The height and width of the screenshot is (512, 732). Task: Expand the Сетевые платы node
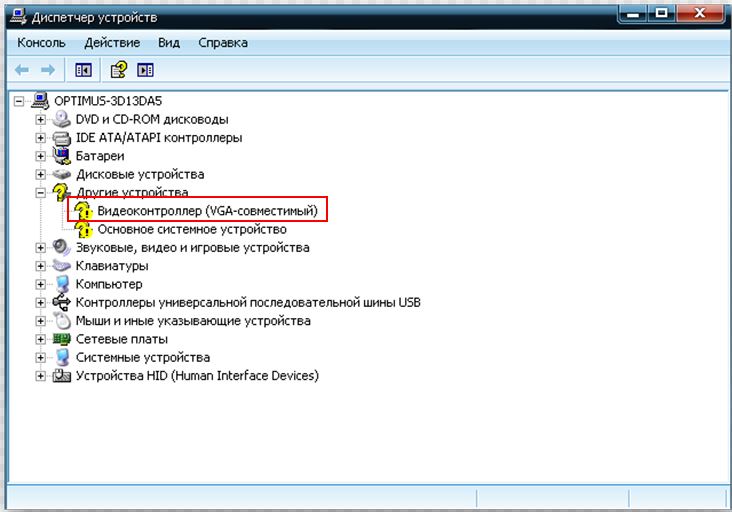[x=41, y=339]
